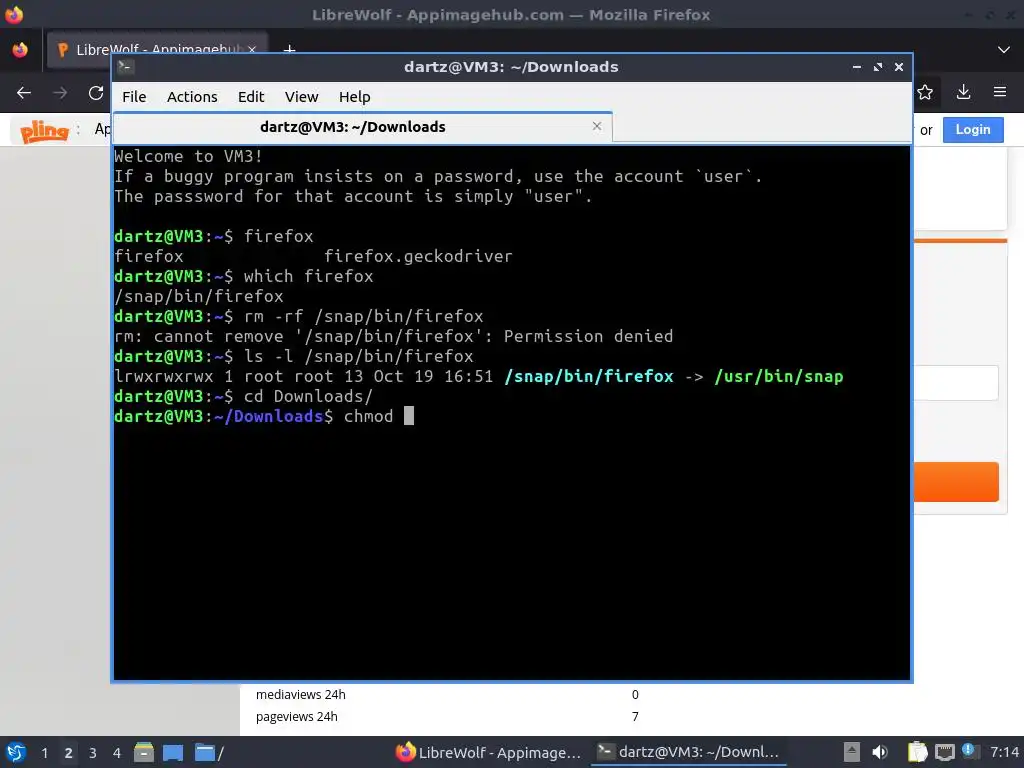Go back in the Firefox window
Screen dimensions: 1024x768
[x=24, y=93]
